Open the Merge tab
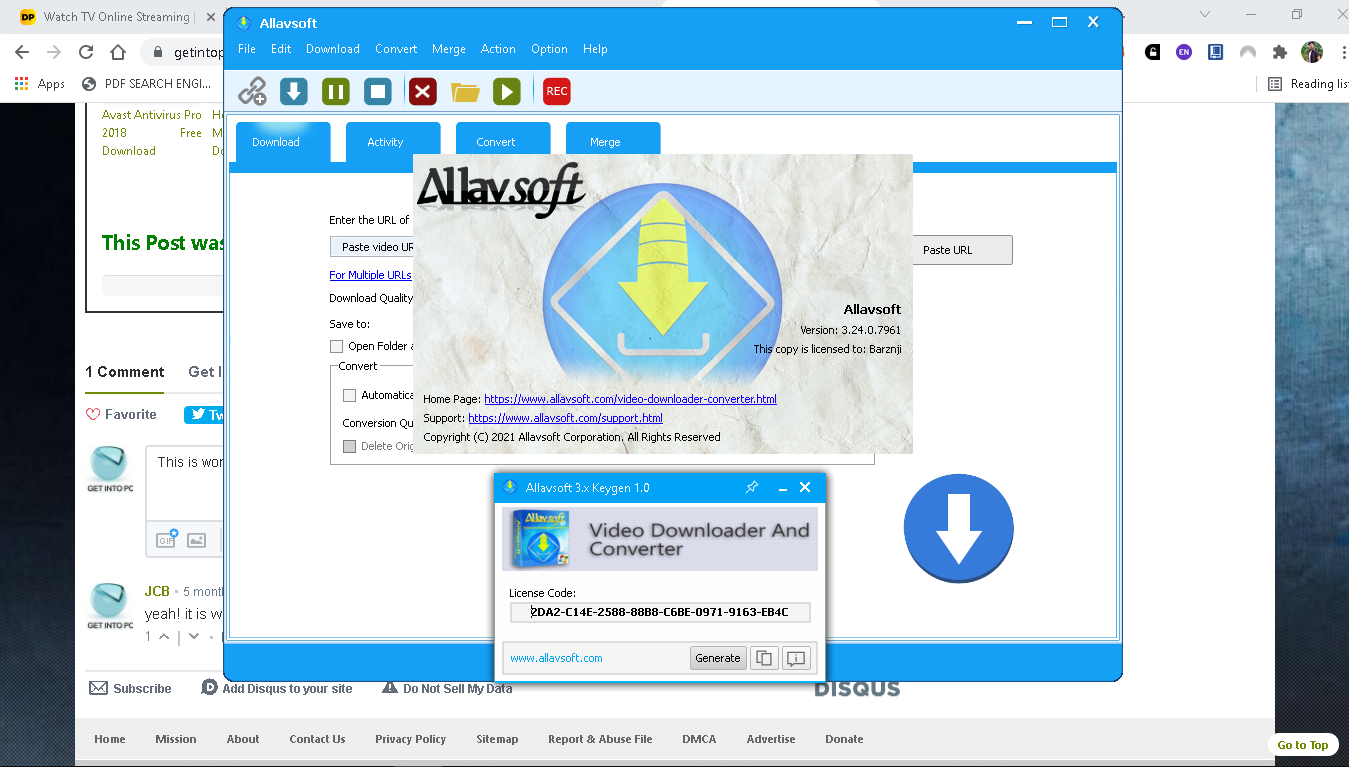The image size is (1349, 767). click(605, 142)
